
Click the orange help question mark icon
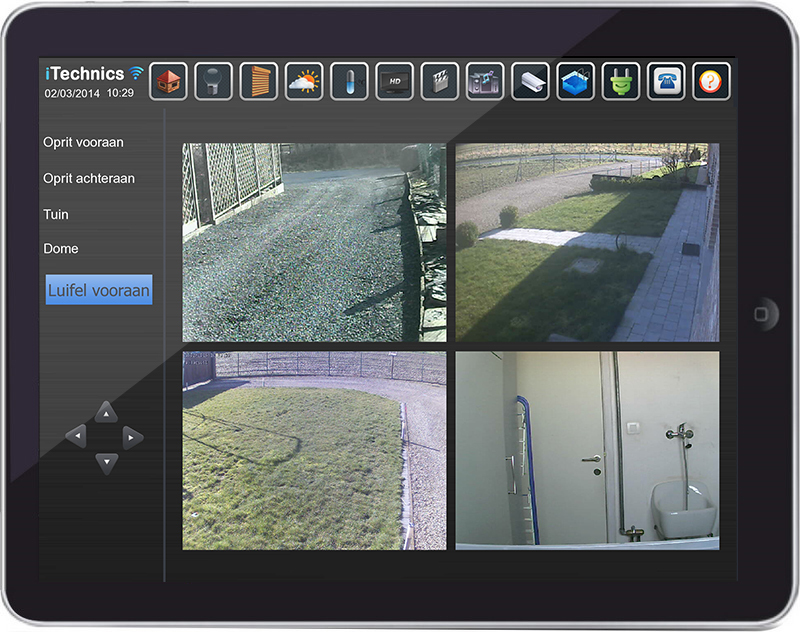point(711,81)
